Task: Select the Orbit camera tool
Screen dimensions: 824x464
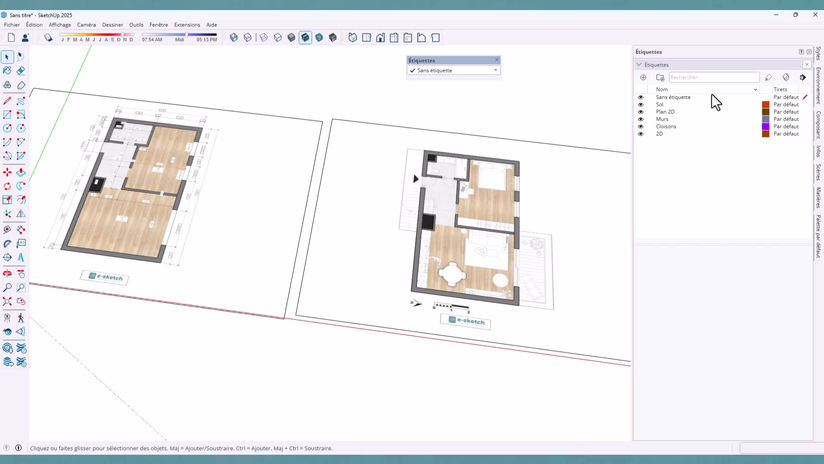Action: [x=7, y=274]
